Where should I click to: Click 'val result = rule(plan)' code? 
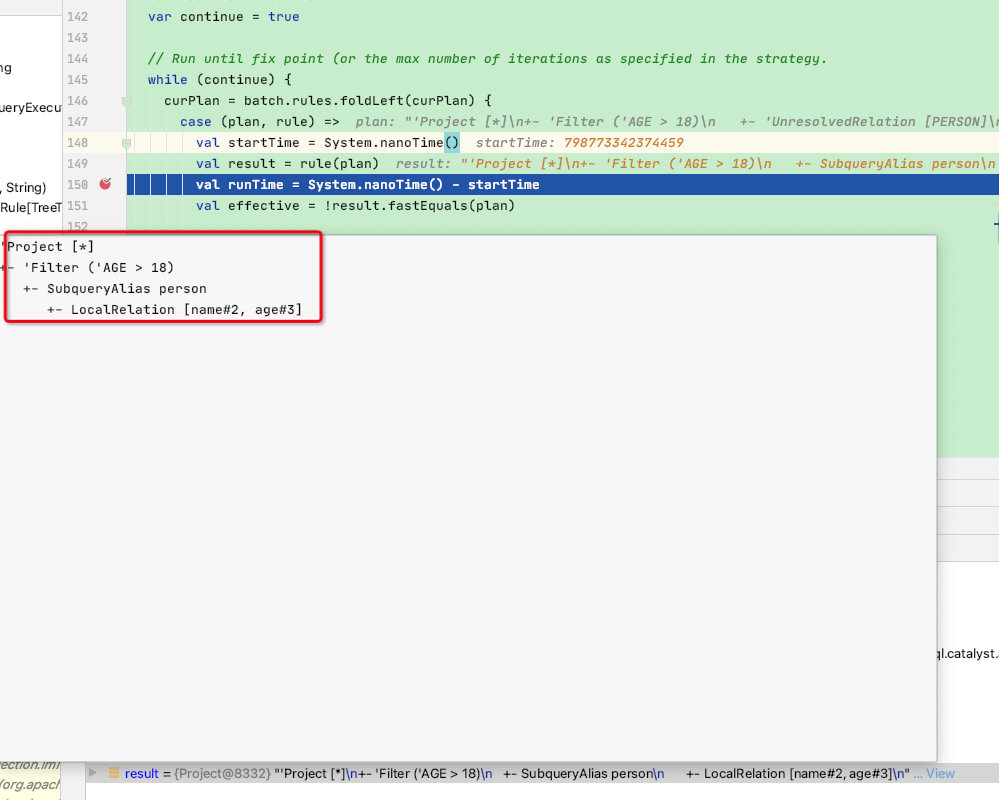[287, 164]
